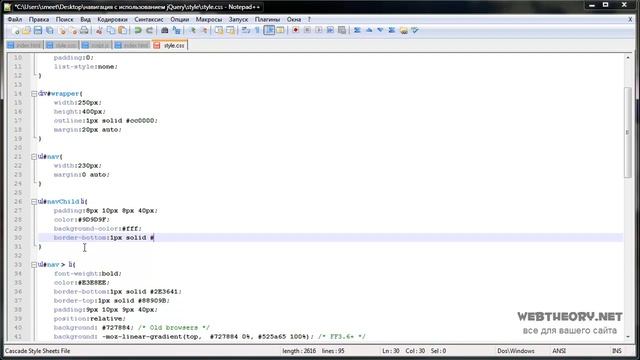The image size is (640, 360).
Task: Click the Save All toolbar icon
Action: (50, 31)
